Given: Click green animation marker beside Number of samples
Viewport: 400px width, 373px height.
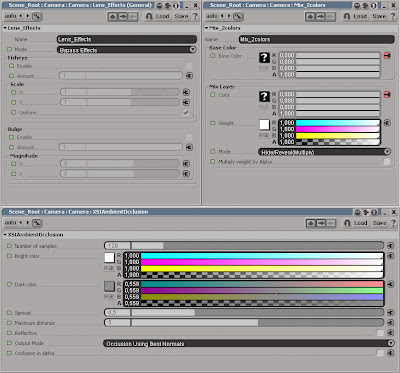Looking at the screenshot, I should coord(9,246).
